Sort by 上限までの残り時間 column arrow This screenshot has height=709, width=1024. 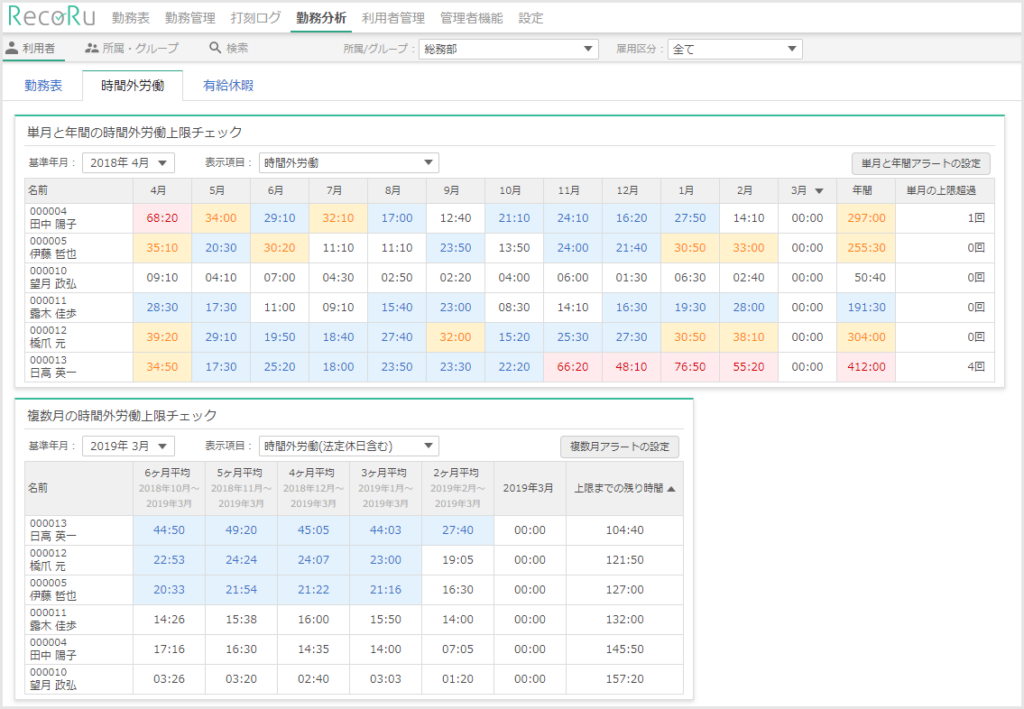point(671,488)
